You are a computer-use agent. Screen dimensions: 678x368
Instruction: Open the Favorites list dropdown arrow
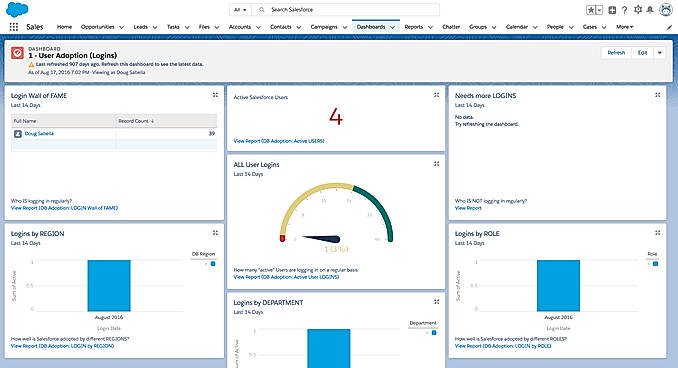[599, 10]
